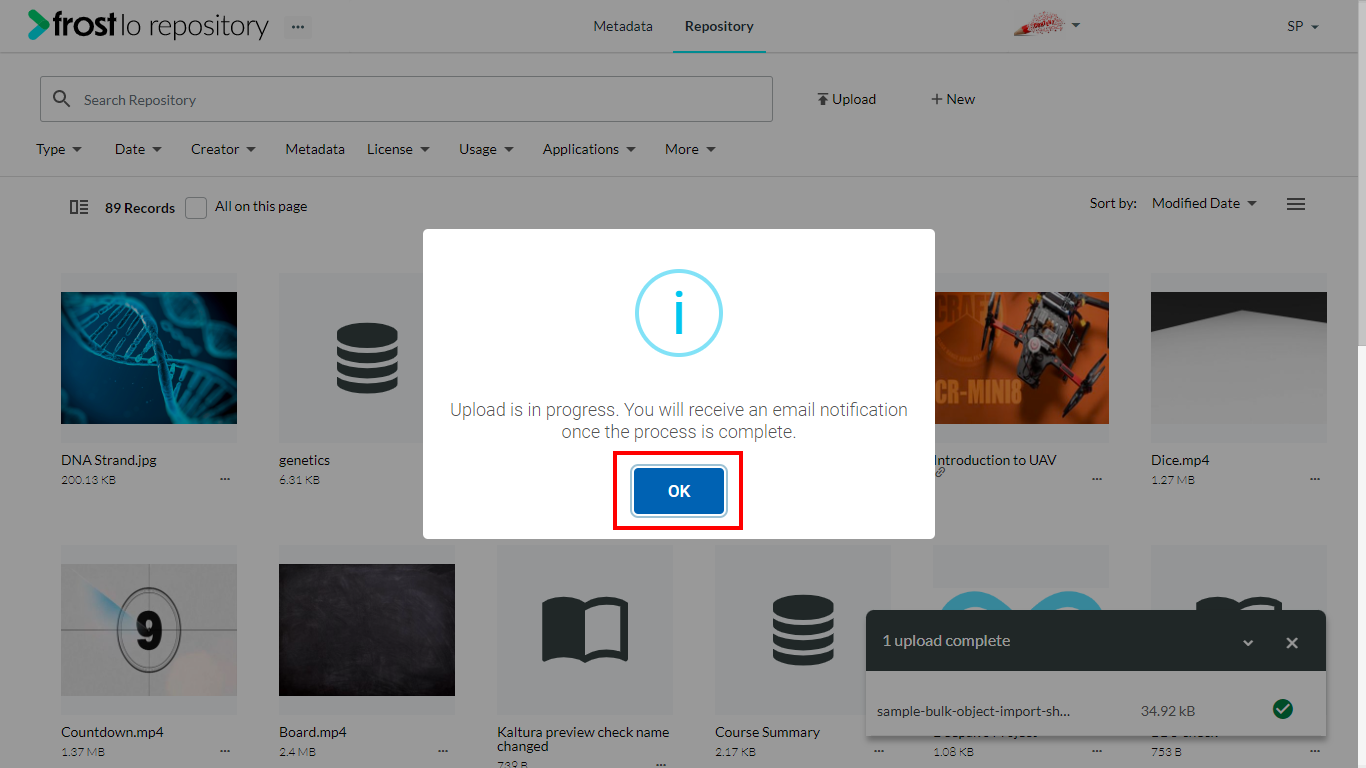1366x768 pixels.
Task: Expand the Applications filter
Action: (589, 149)
